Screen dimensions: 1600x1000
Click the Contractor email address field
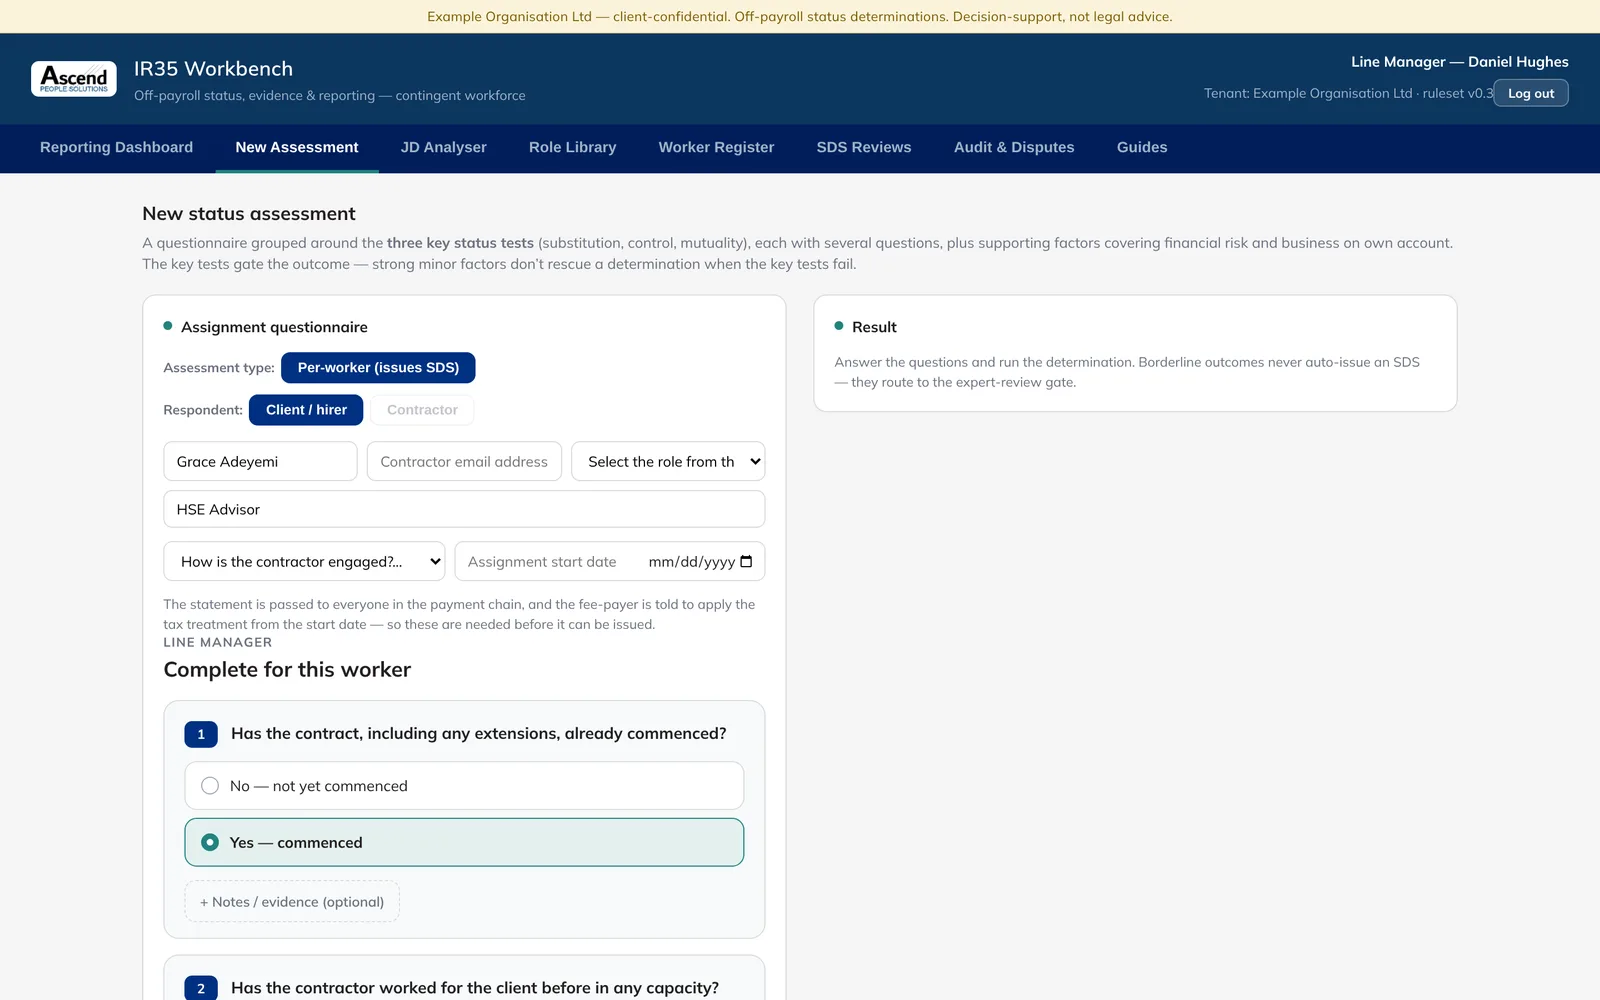464,462
